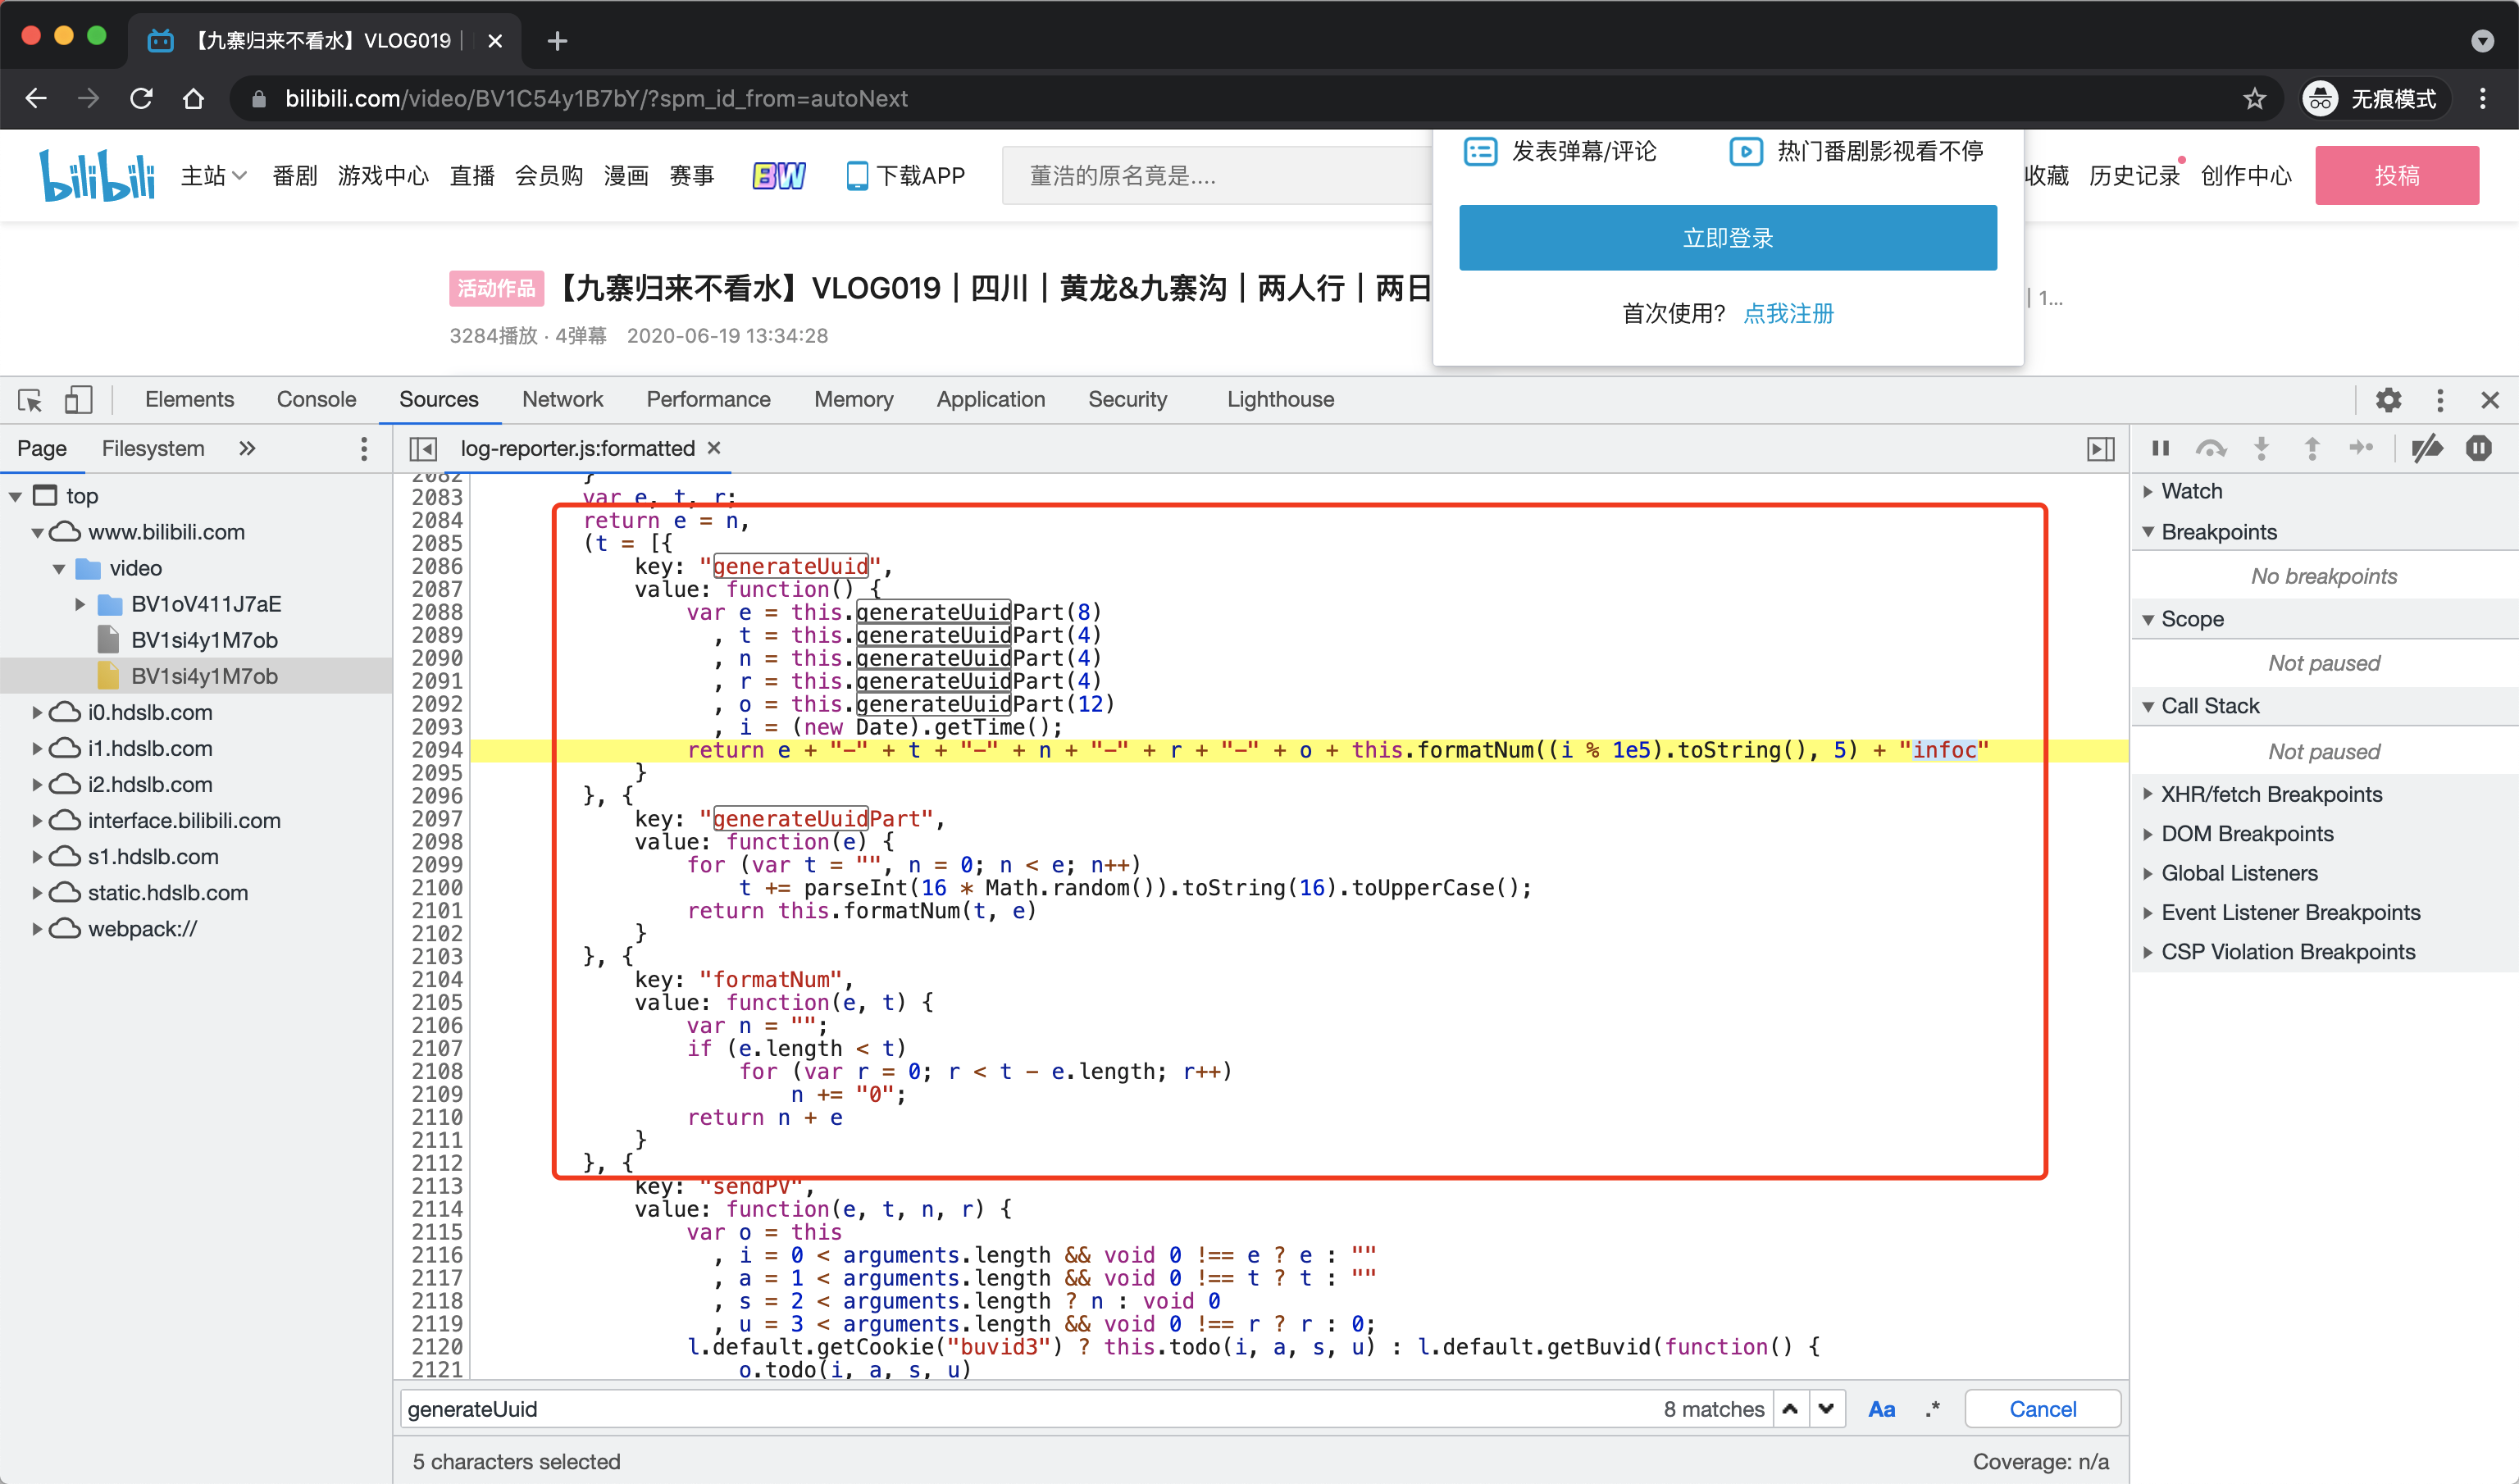Toggle match case Aa option
Viewport: 2519px width, 1484px height.
pyautogui.click(x=1881, y=1409)
